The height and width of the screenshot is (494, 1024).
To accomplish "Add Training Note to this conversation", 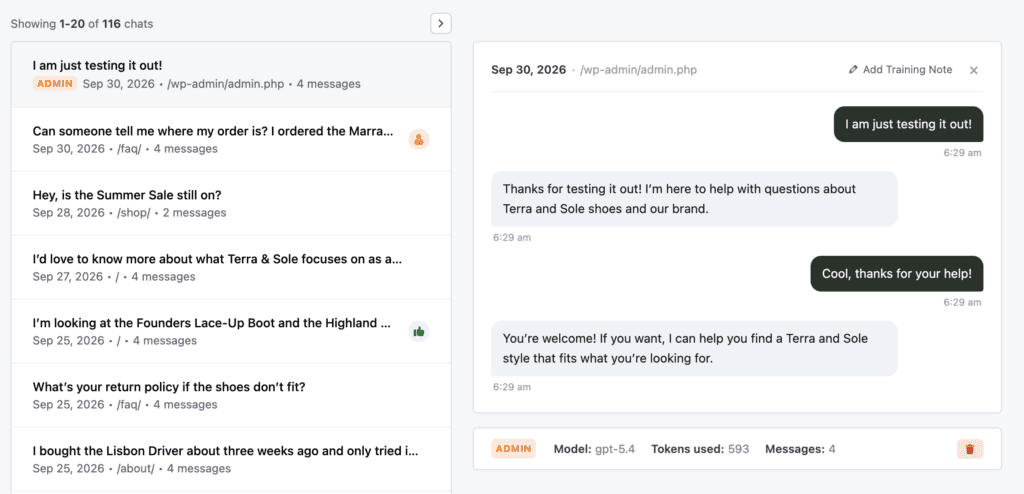I will pyautogui.click(x=901, y=69).
